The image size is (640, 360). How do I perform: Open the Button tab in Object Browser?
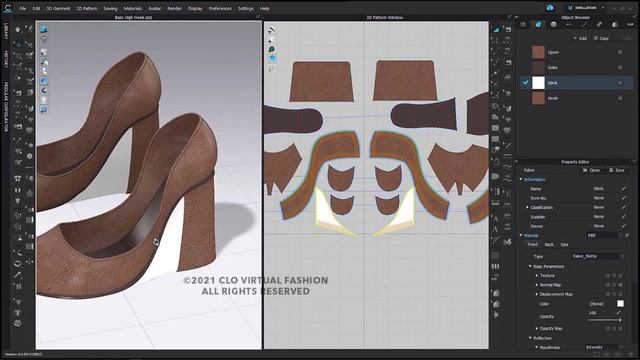coord(553,24)
